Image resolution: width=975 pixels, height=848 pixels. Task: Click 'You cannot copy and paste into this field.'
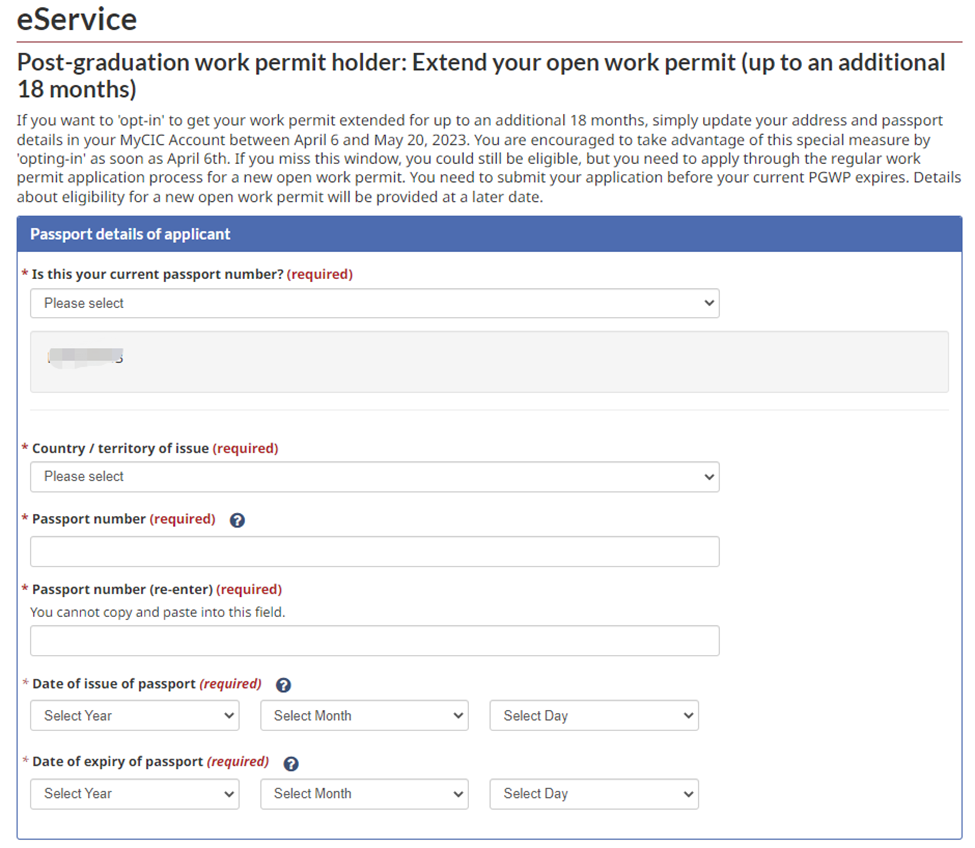click(157, 612)
